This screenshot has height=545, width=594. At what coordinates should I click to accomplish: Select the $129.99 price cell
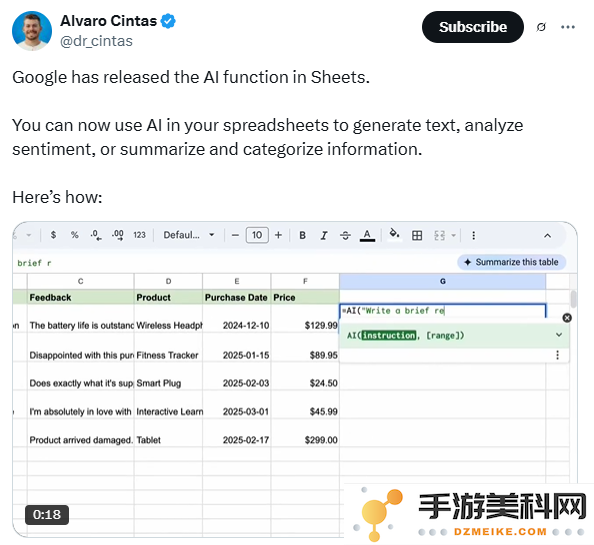[305, 319]
